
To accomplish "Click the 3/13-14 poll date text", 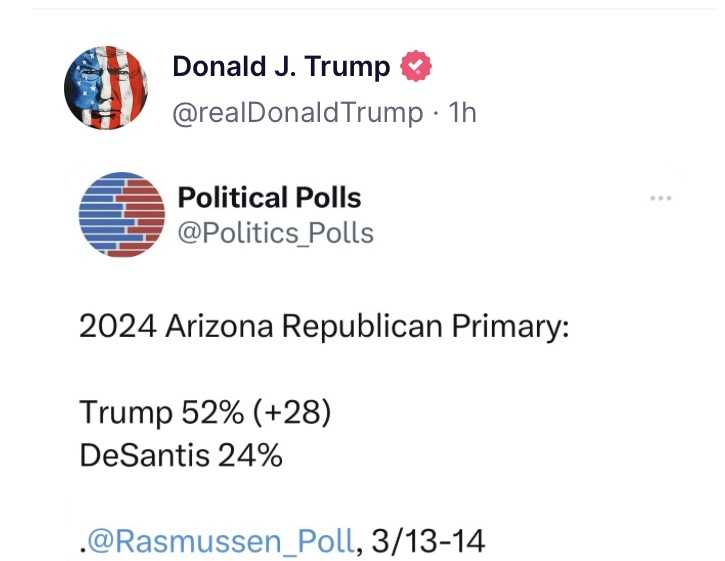I will (x=428, y=541).
